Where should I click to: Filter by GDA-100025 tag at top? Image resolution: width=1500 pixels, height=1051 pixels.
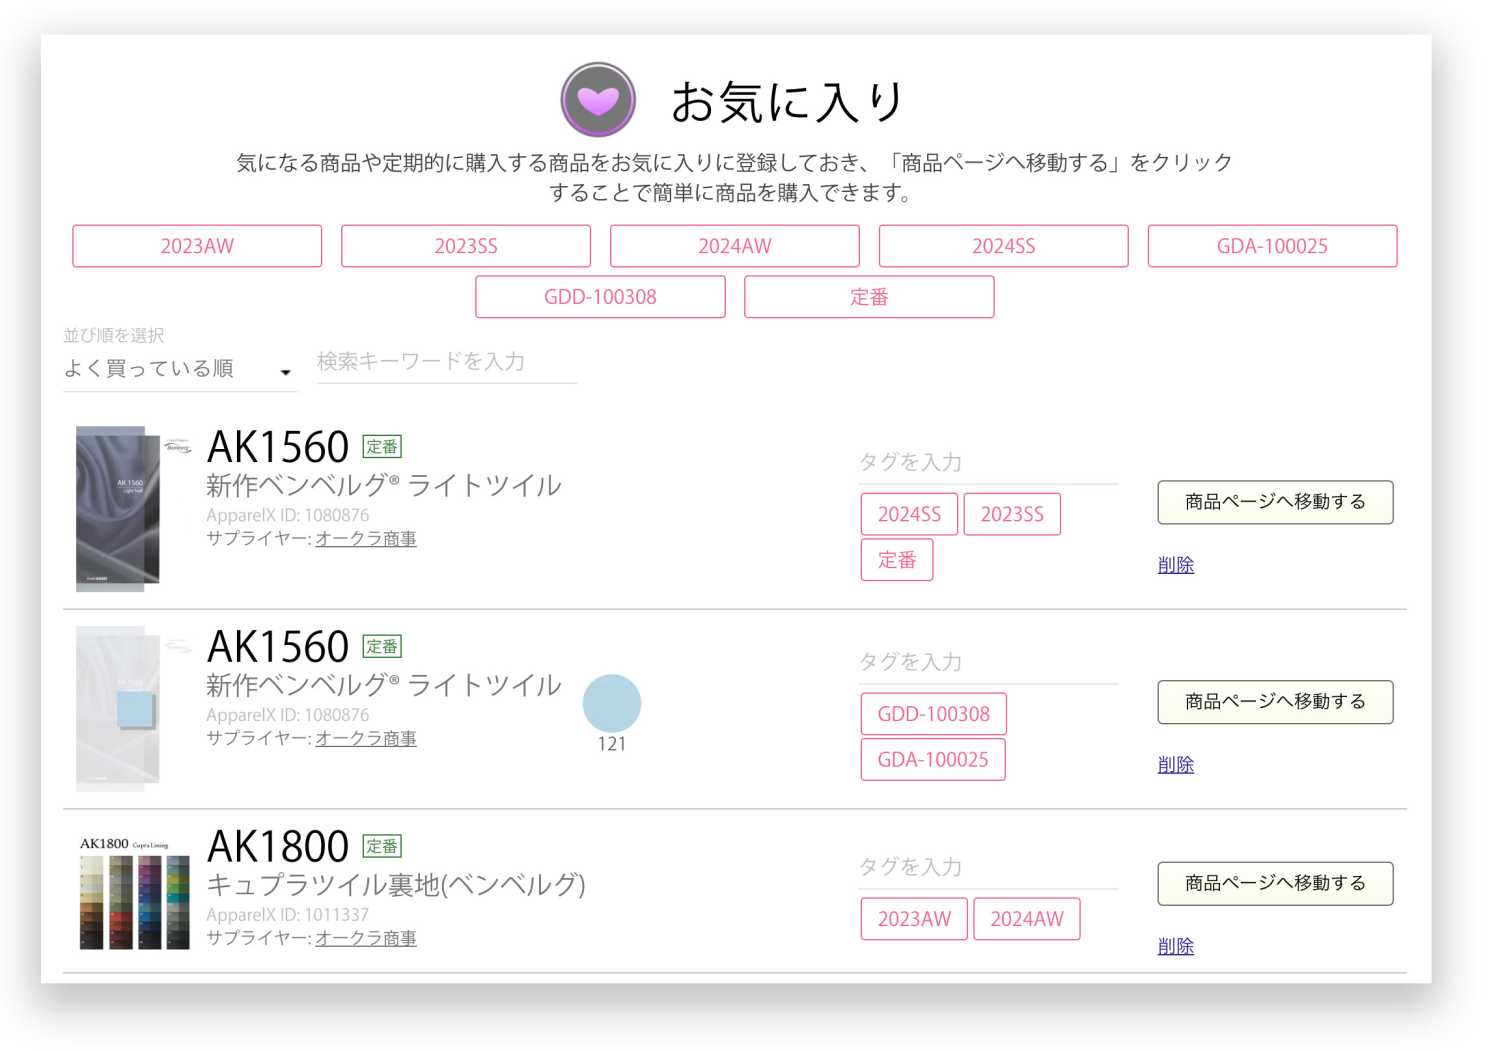tap(1271, 246)
